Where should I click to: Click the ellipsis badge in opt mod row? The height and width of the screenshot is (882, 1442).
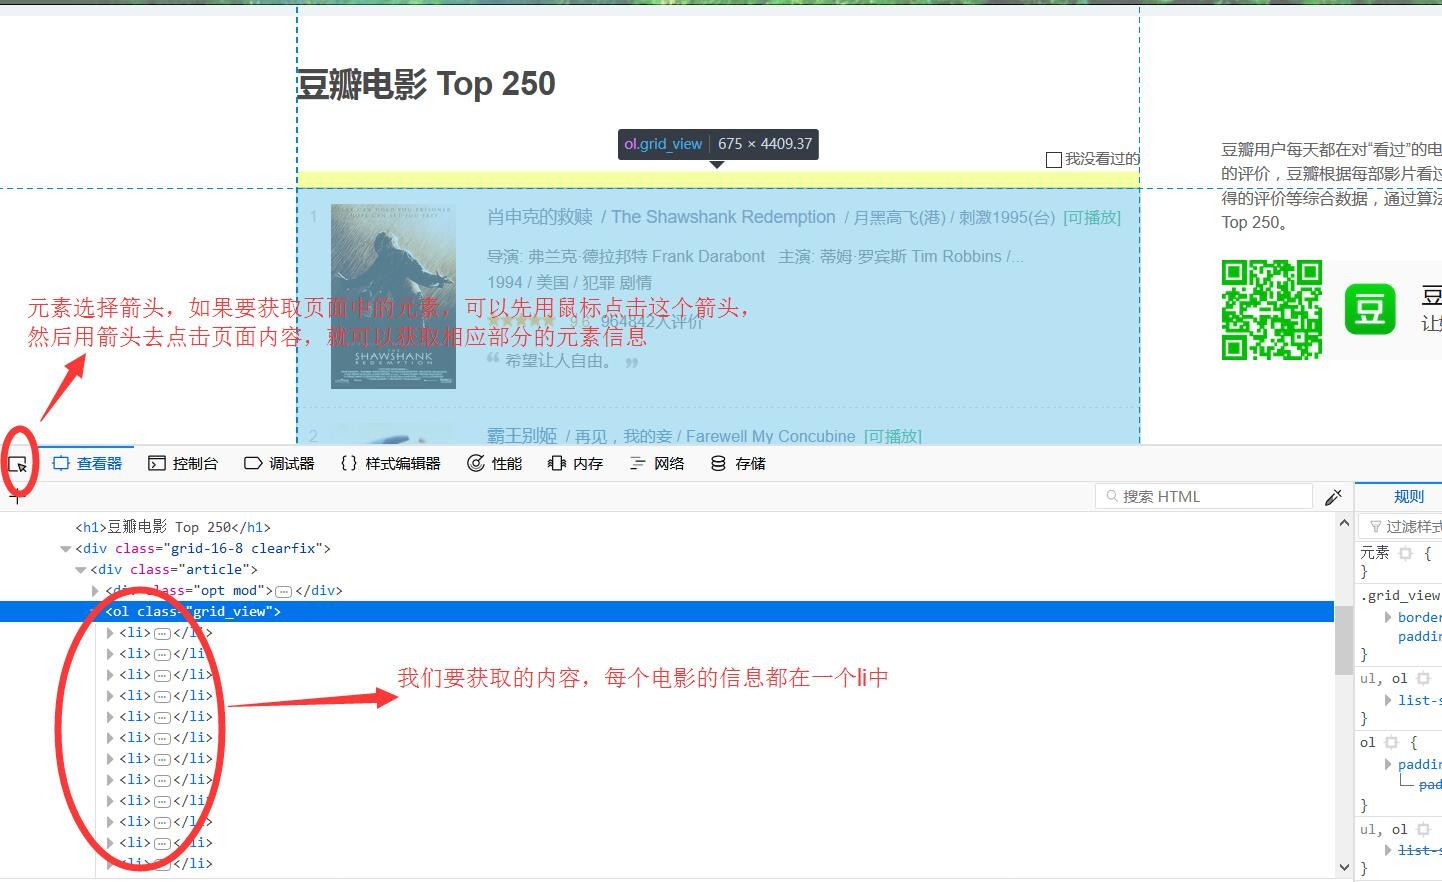(x=282, y=591)
